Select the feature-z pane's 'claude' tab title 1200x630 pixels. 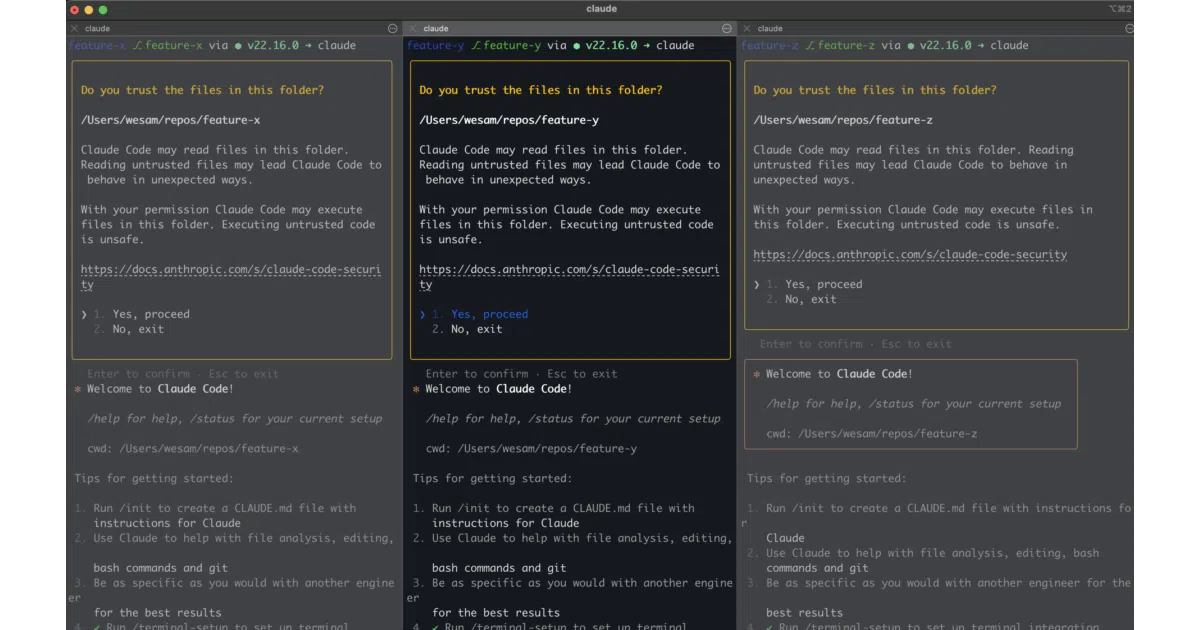click(770, 29)
